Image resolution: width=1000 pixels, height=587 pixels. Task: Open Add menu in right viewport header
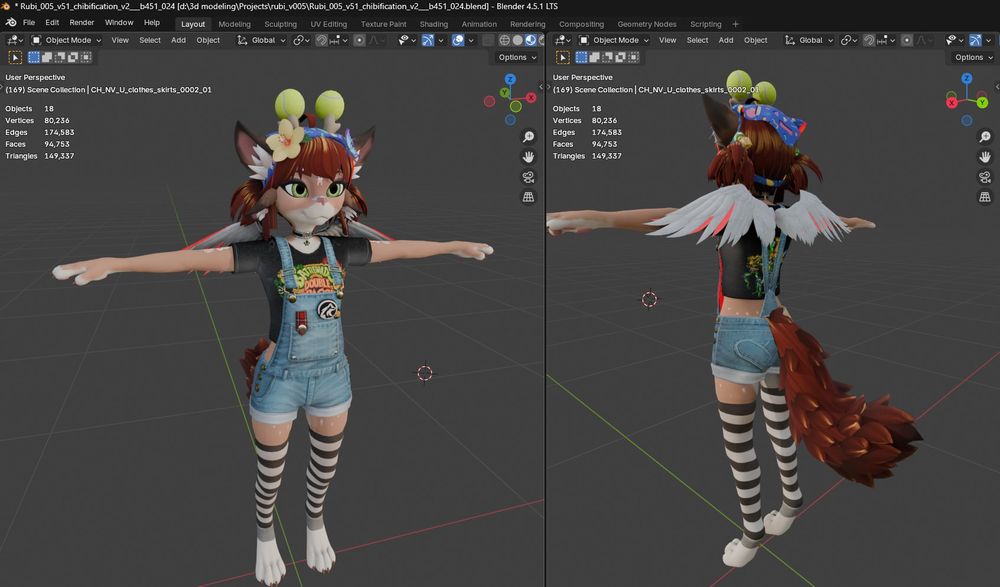pyautogui.click(x=726, y=40)
